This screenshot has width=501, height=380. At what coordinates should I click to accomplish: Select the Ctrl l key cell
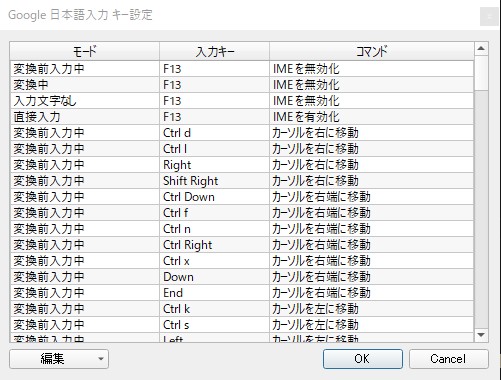pyautogui.click(x=214, y=149)
